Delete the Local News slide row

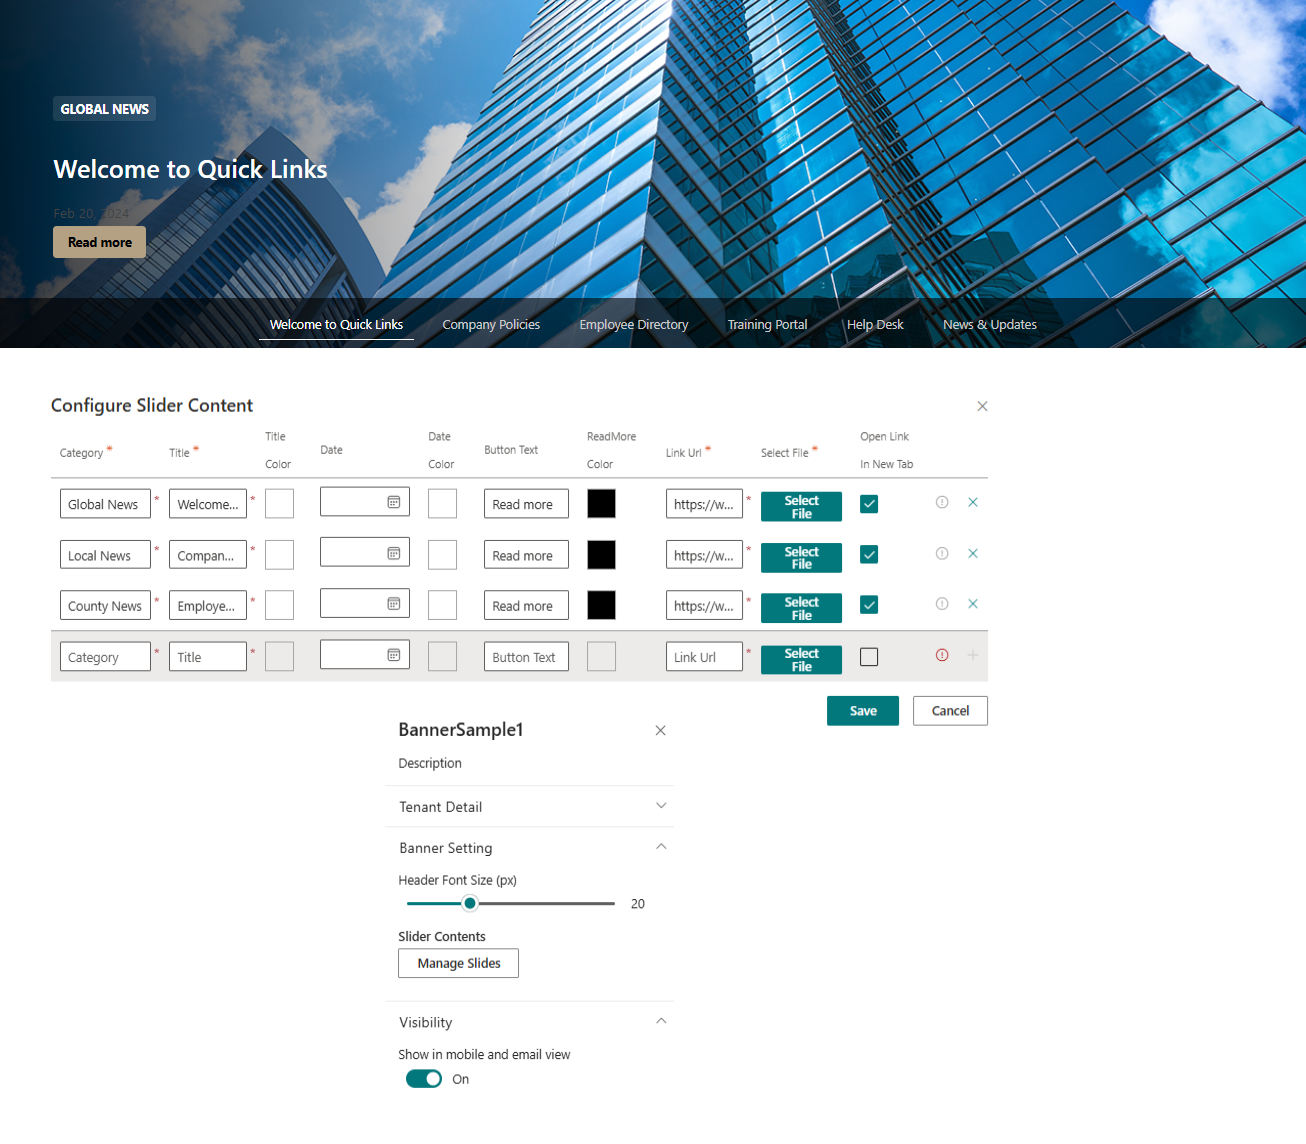click(x=972, y=552)
